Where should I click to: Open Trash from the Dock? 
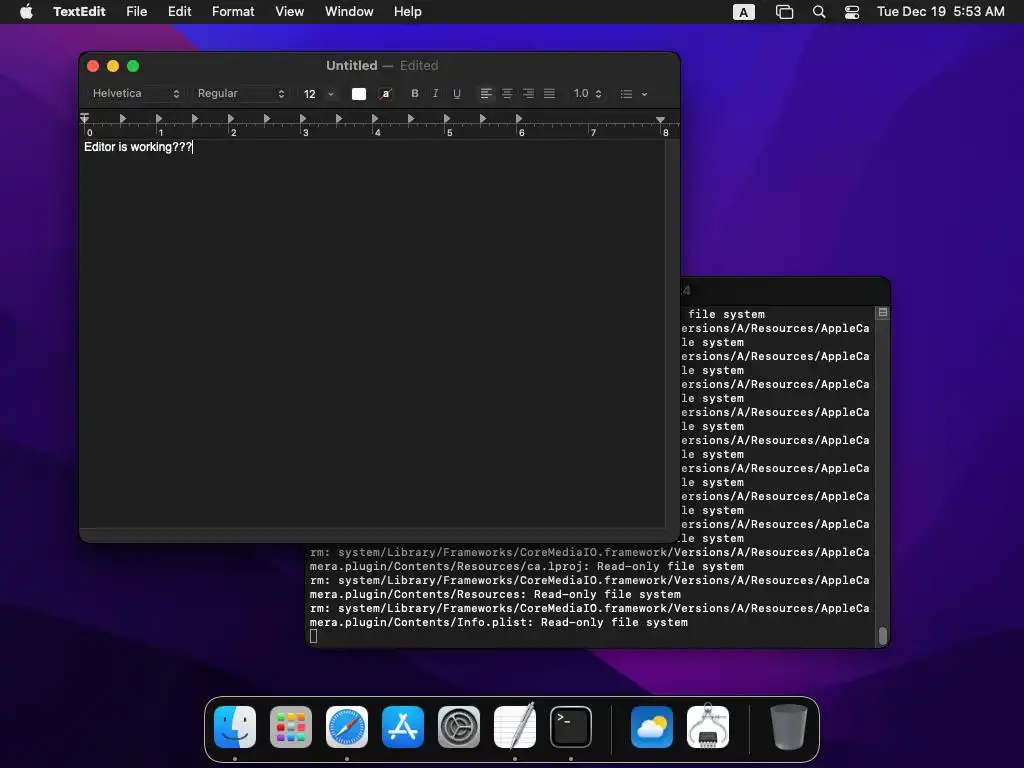pos(788,727)
